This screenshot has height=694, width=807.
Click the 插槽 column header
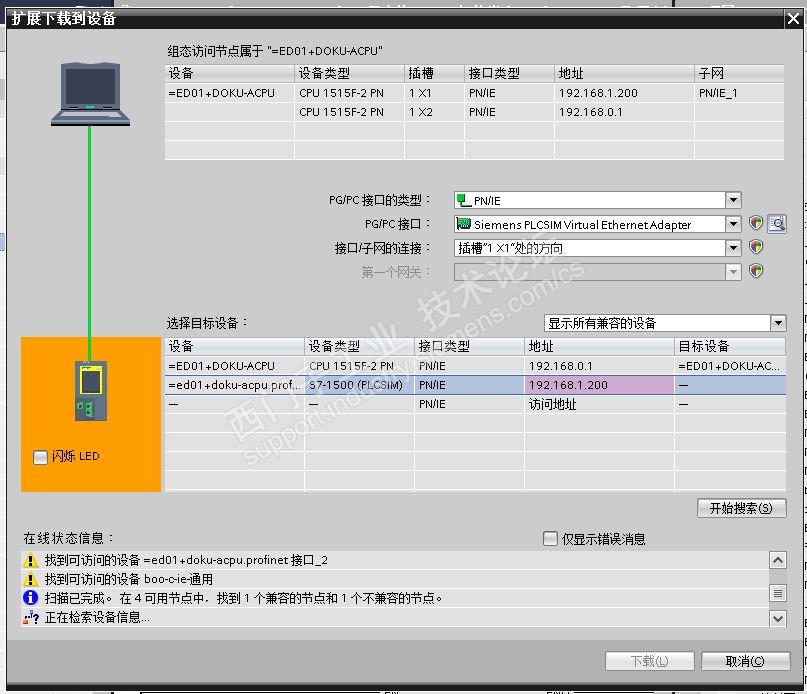434,73
